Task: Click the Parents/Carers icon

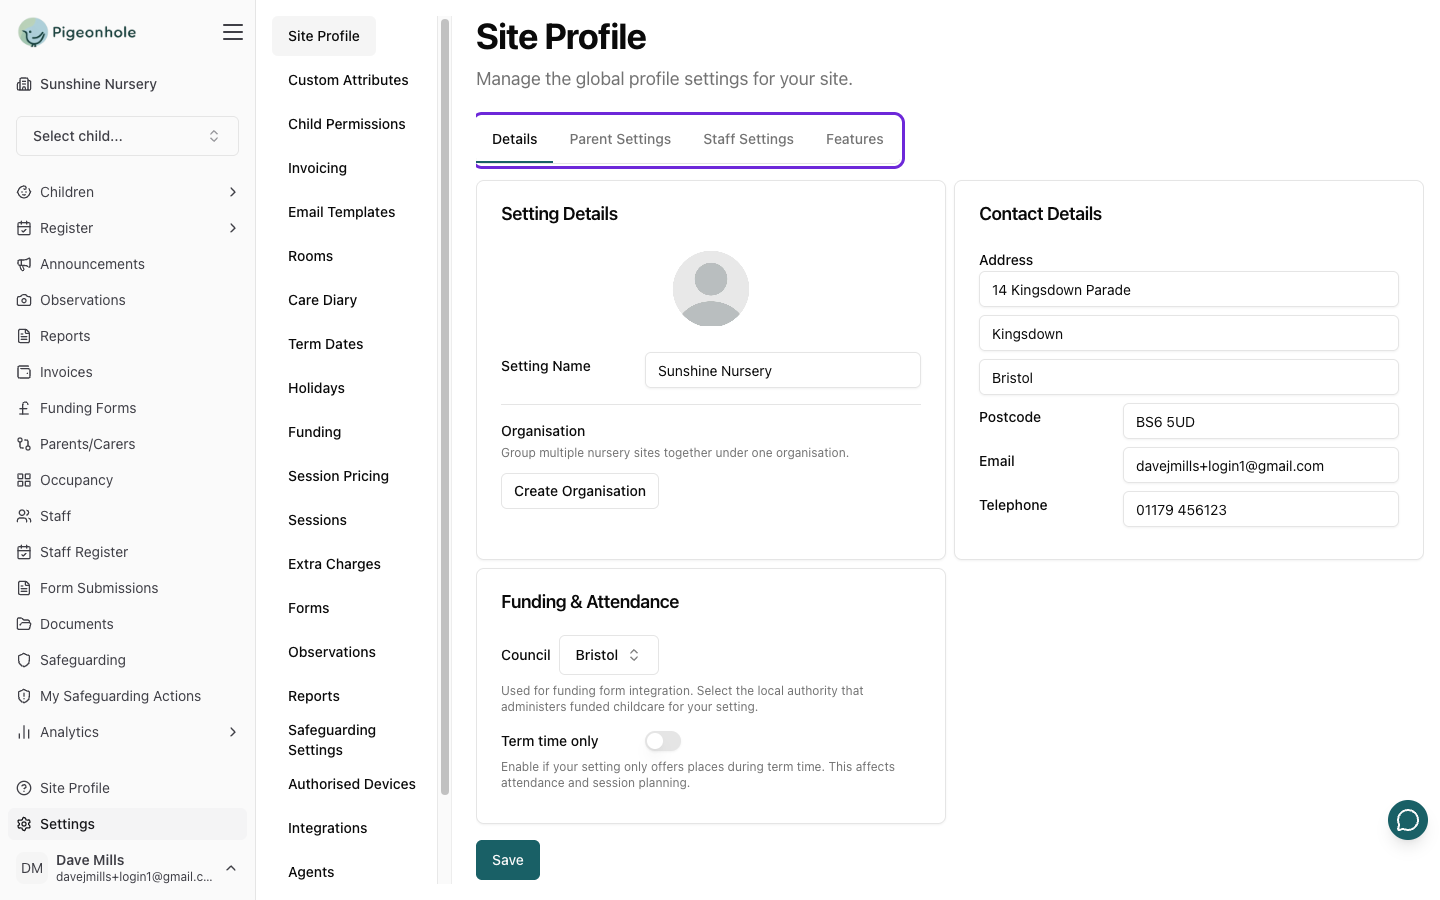Action: click(24, 444)
